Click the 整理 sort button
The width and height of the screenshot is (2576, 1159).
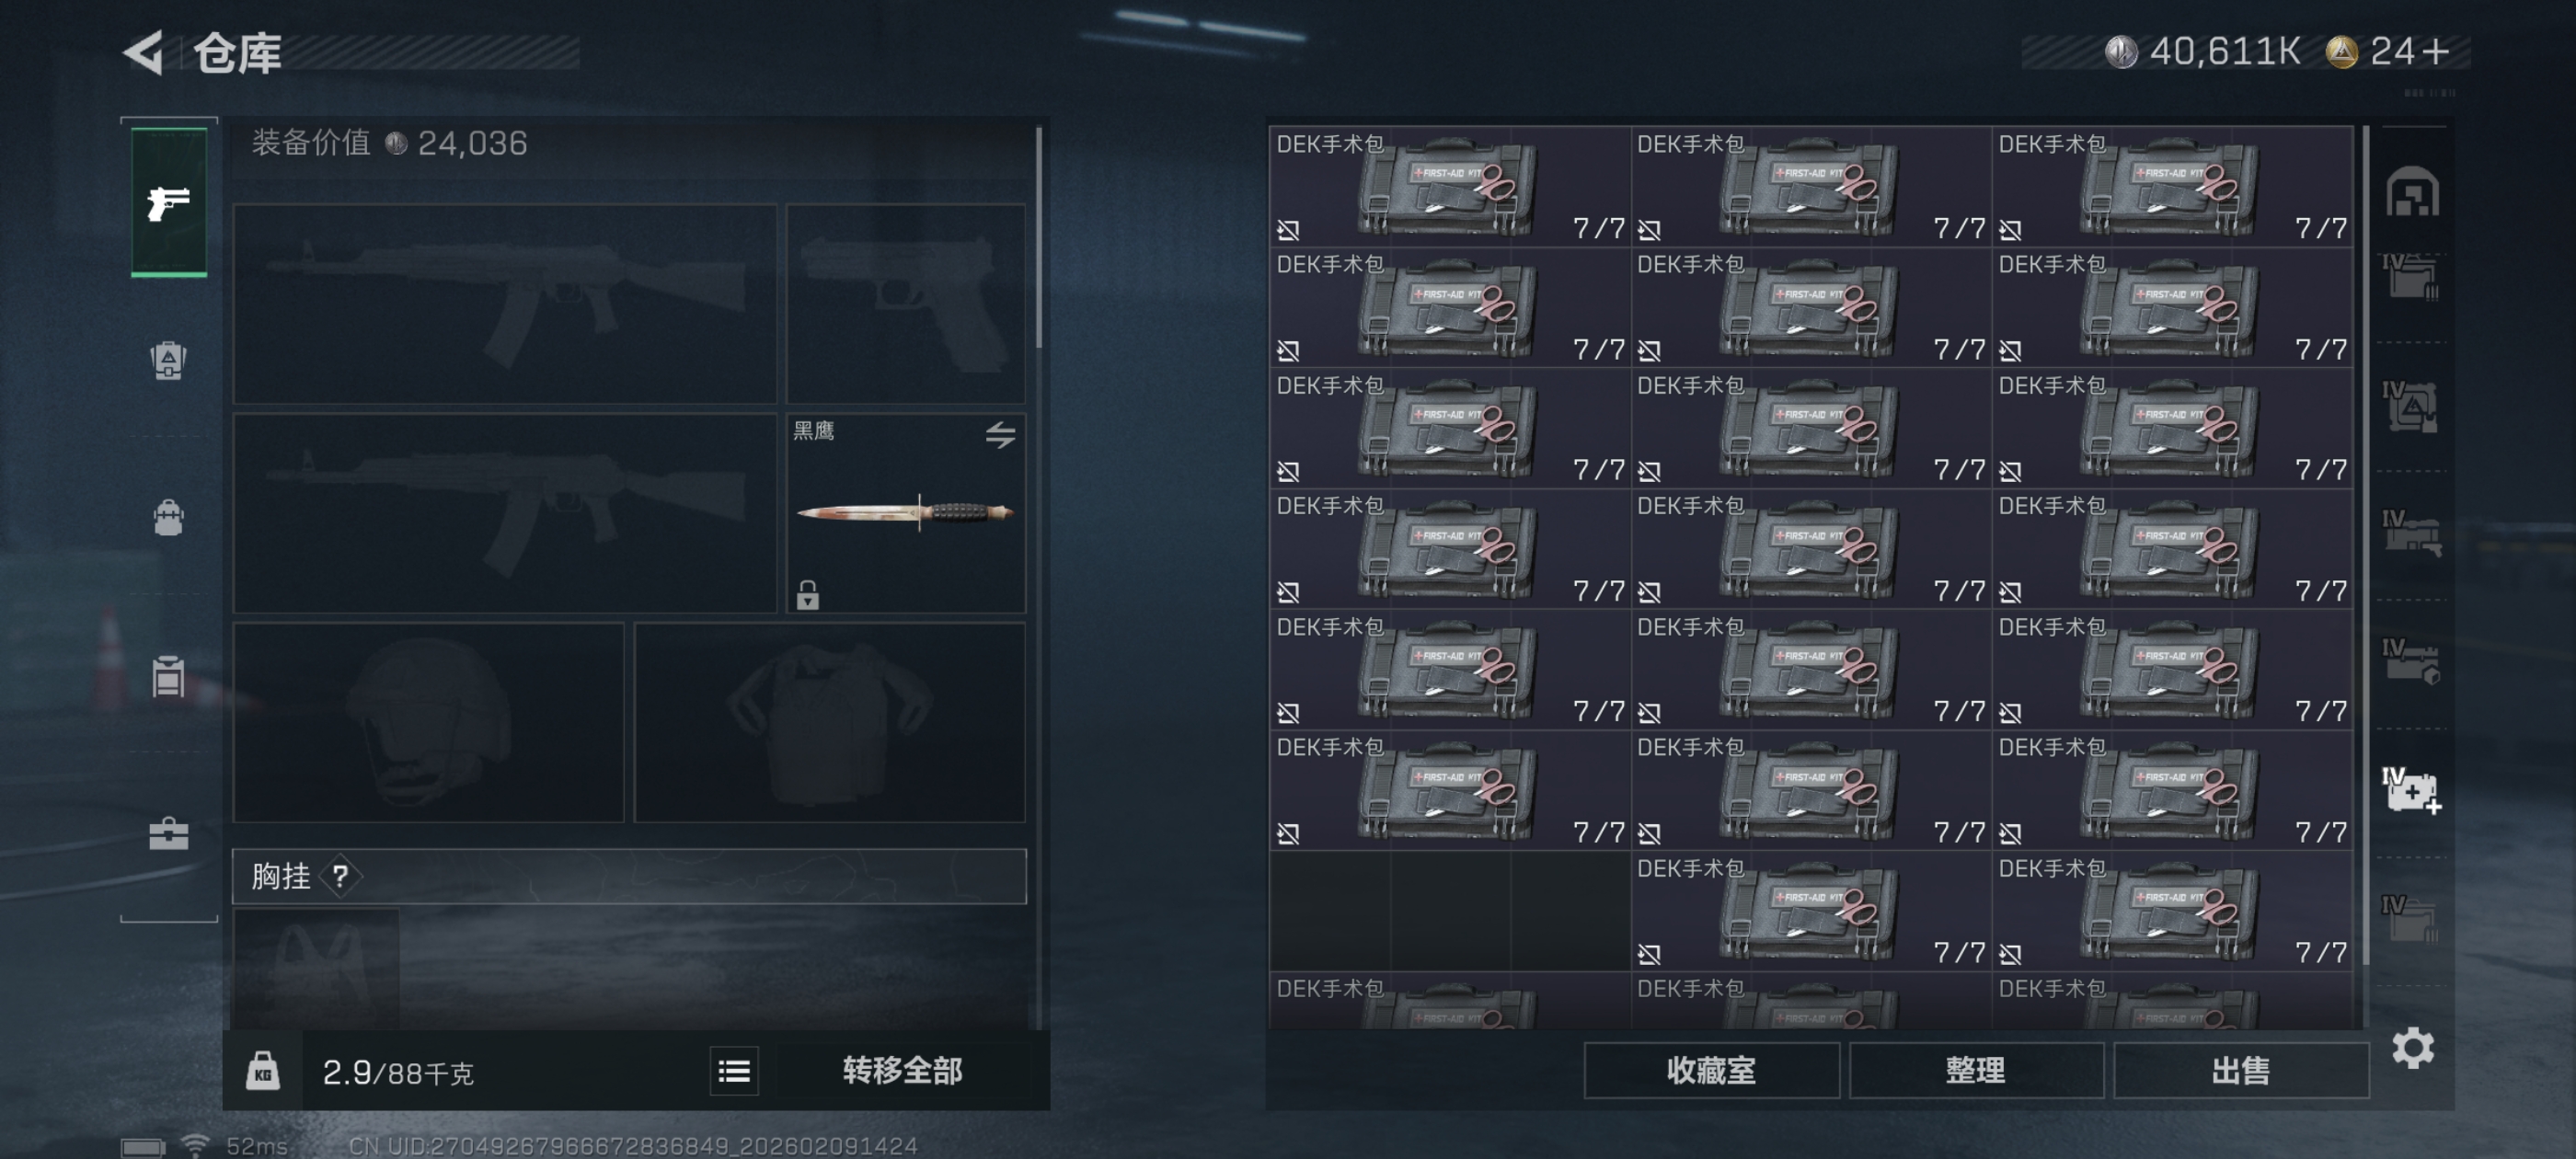[x=1975, y=1071]
